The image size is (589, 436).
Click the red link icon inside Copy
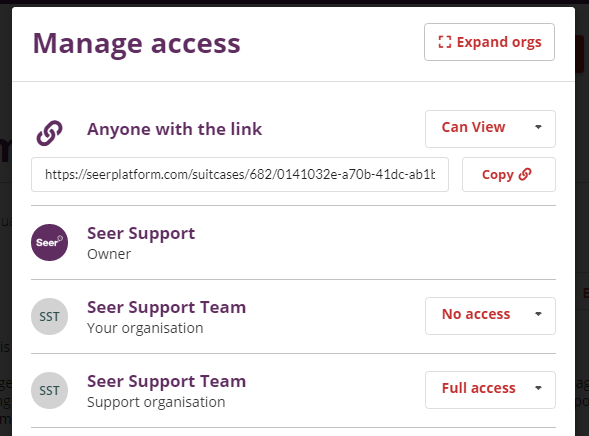point(525,174)
